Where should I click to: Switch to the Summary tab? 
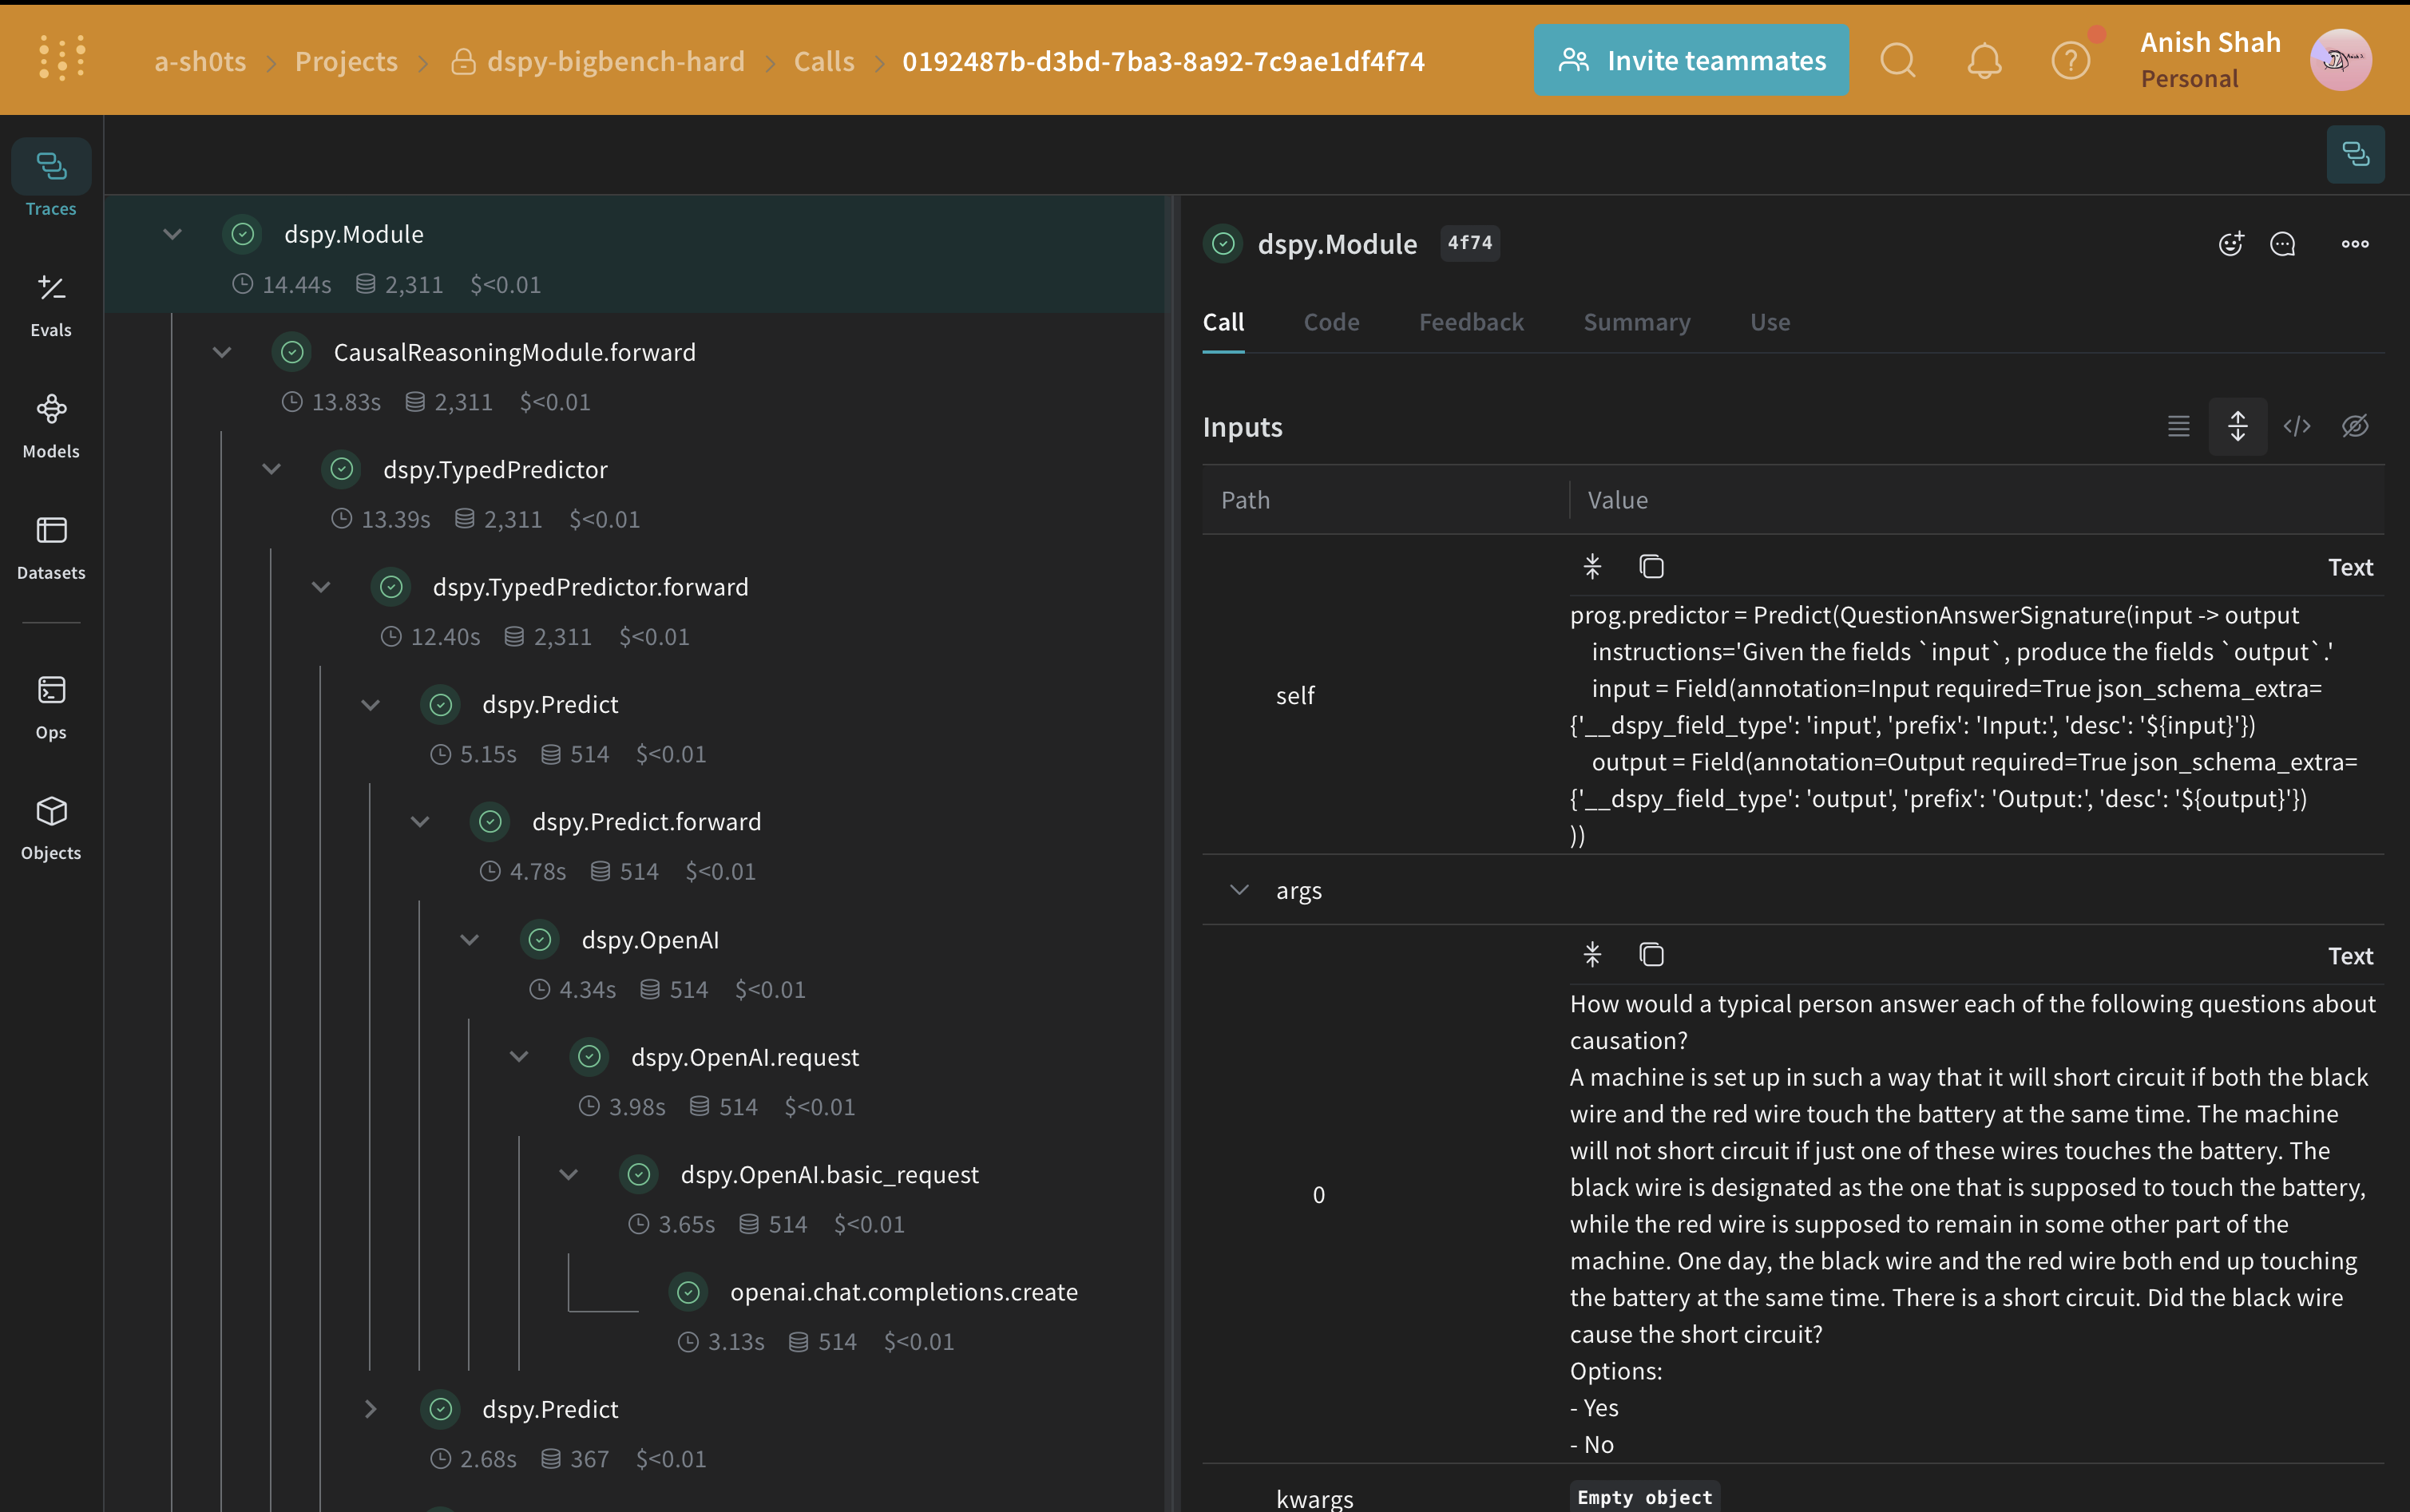[1636, 322]
